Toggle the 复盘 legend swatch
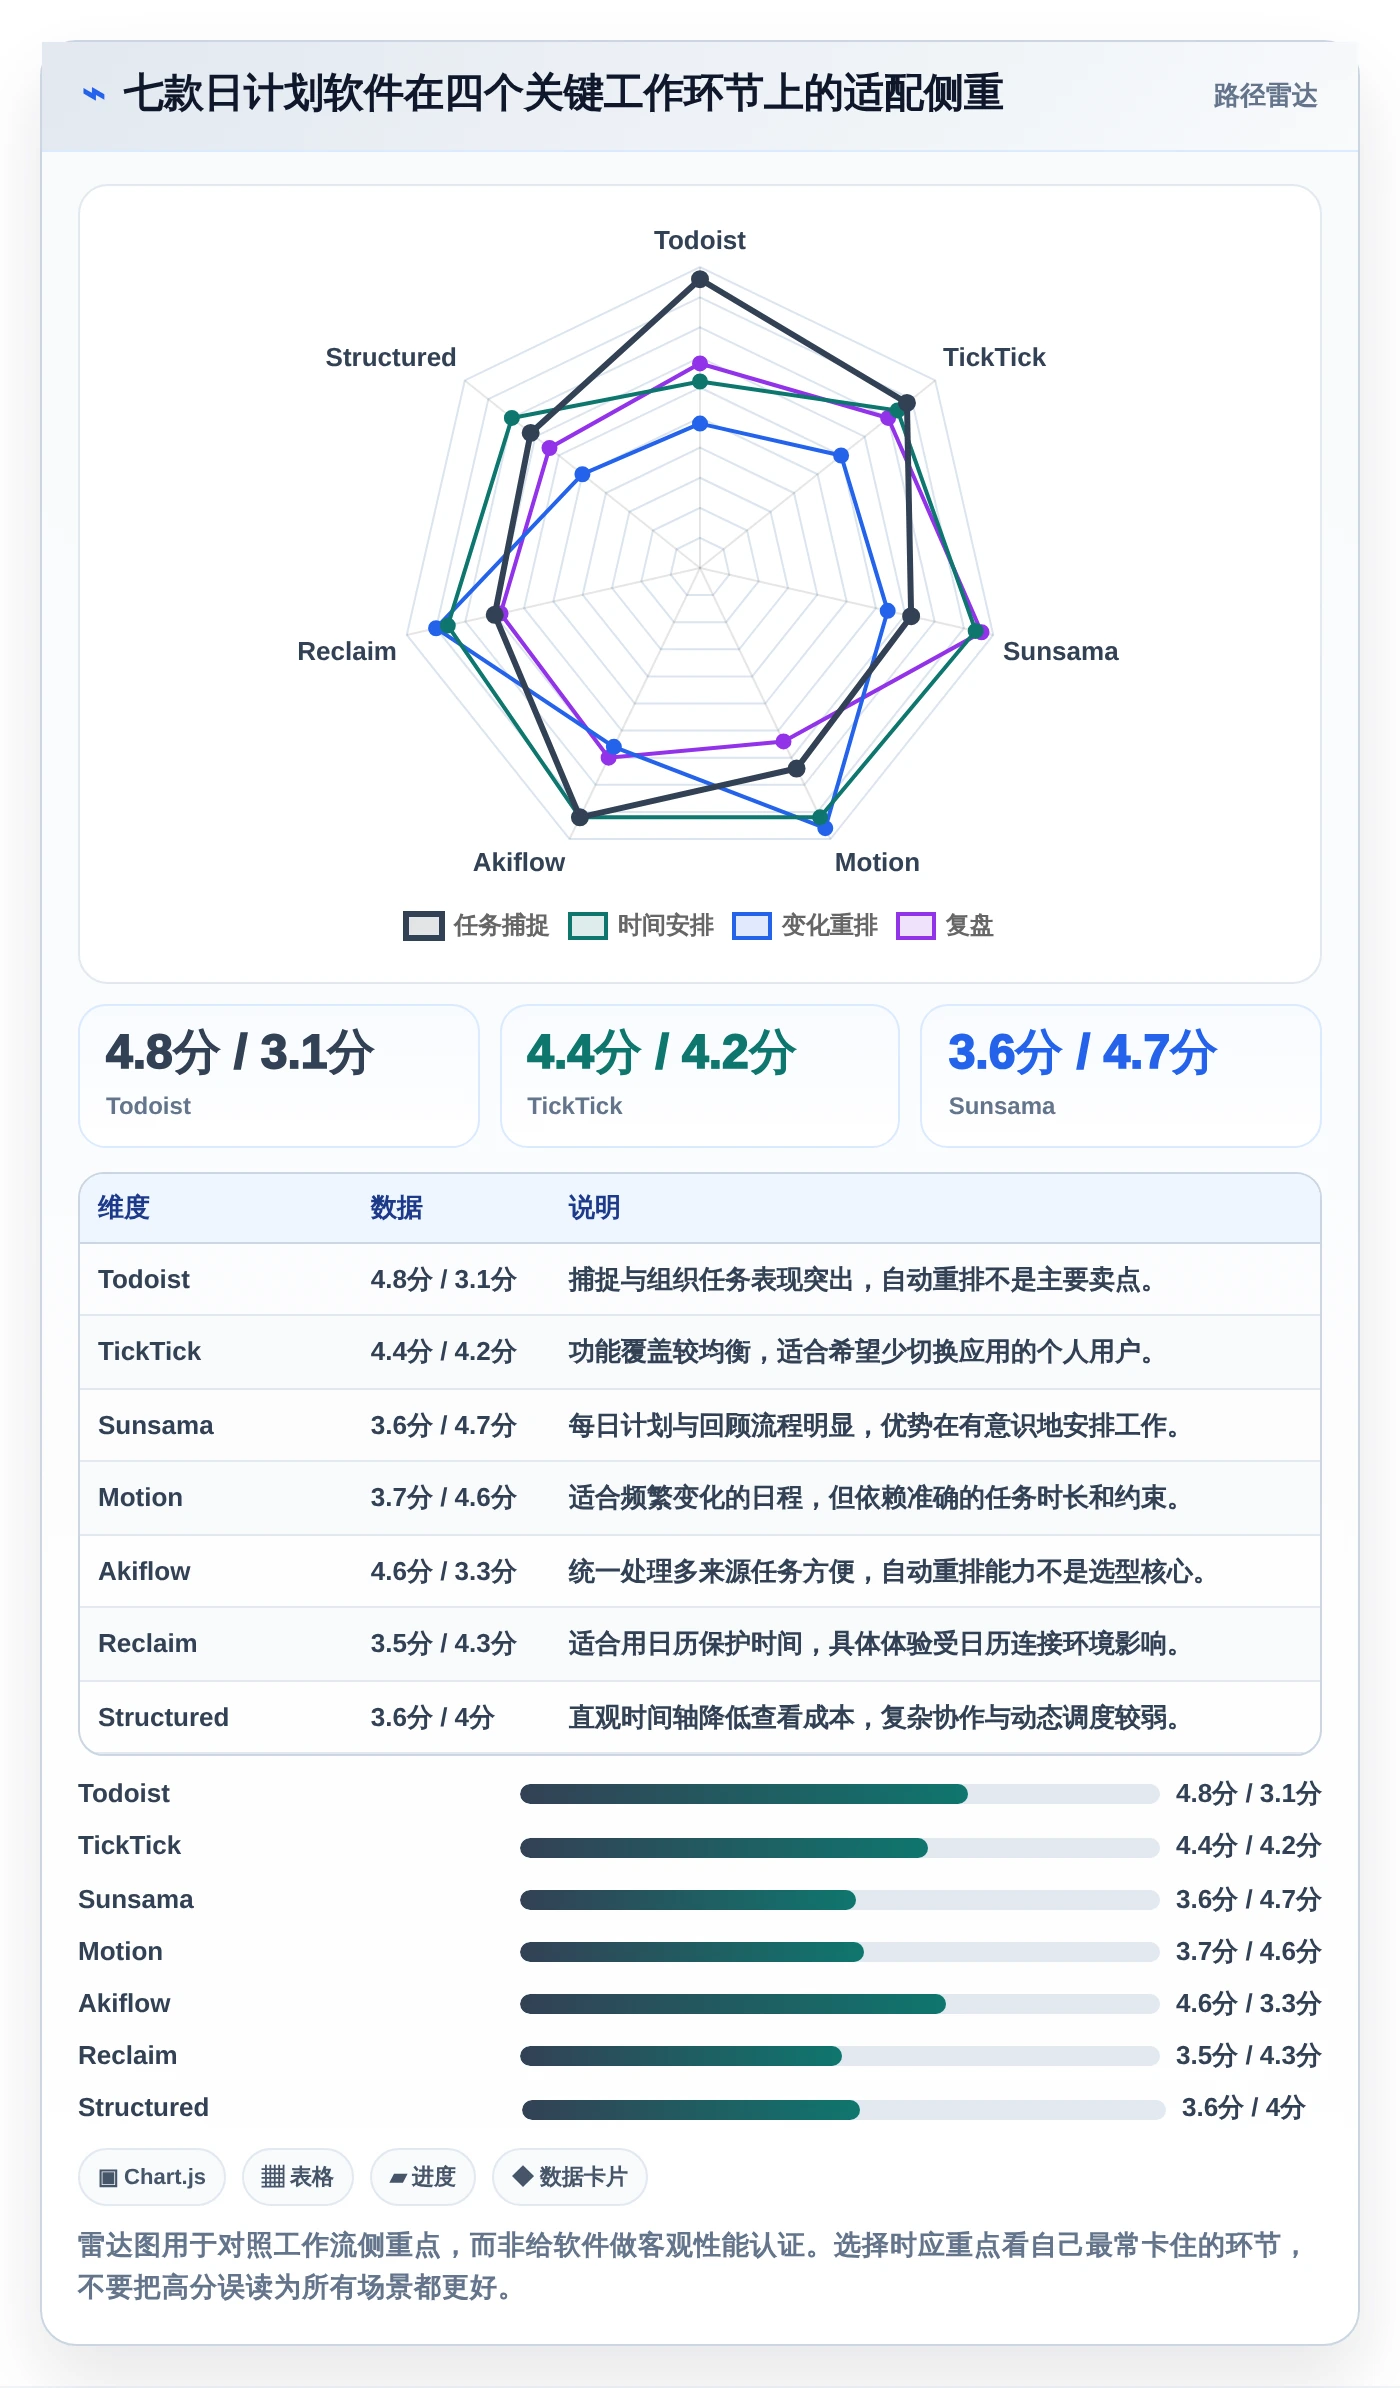This screenshot has width=1400, height=2388. point(915,926)
